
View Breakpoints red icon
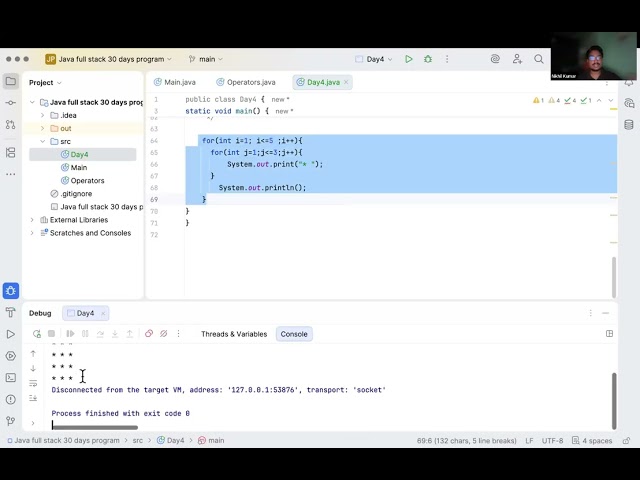coord(149,334)
